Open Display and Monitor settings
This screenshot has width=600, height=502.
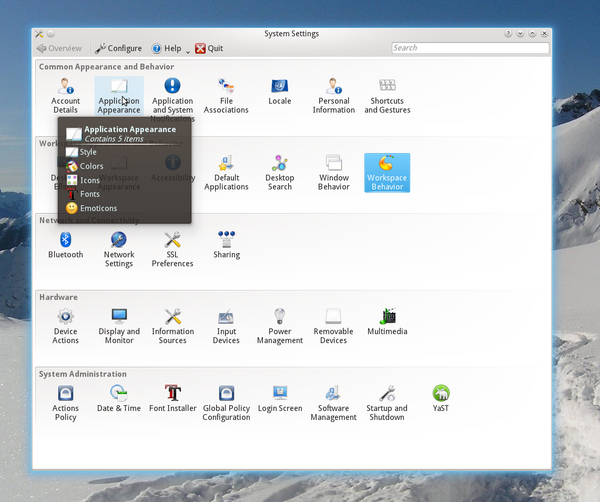click(x=119, y=325)
